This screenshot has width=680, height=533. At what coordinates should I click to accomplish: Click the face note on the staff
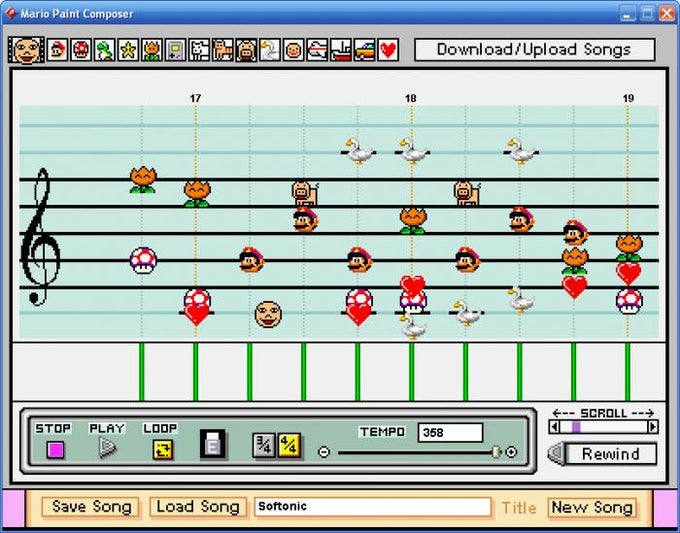(268, 314)
